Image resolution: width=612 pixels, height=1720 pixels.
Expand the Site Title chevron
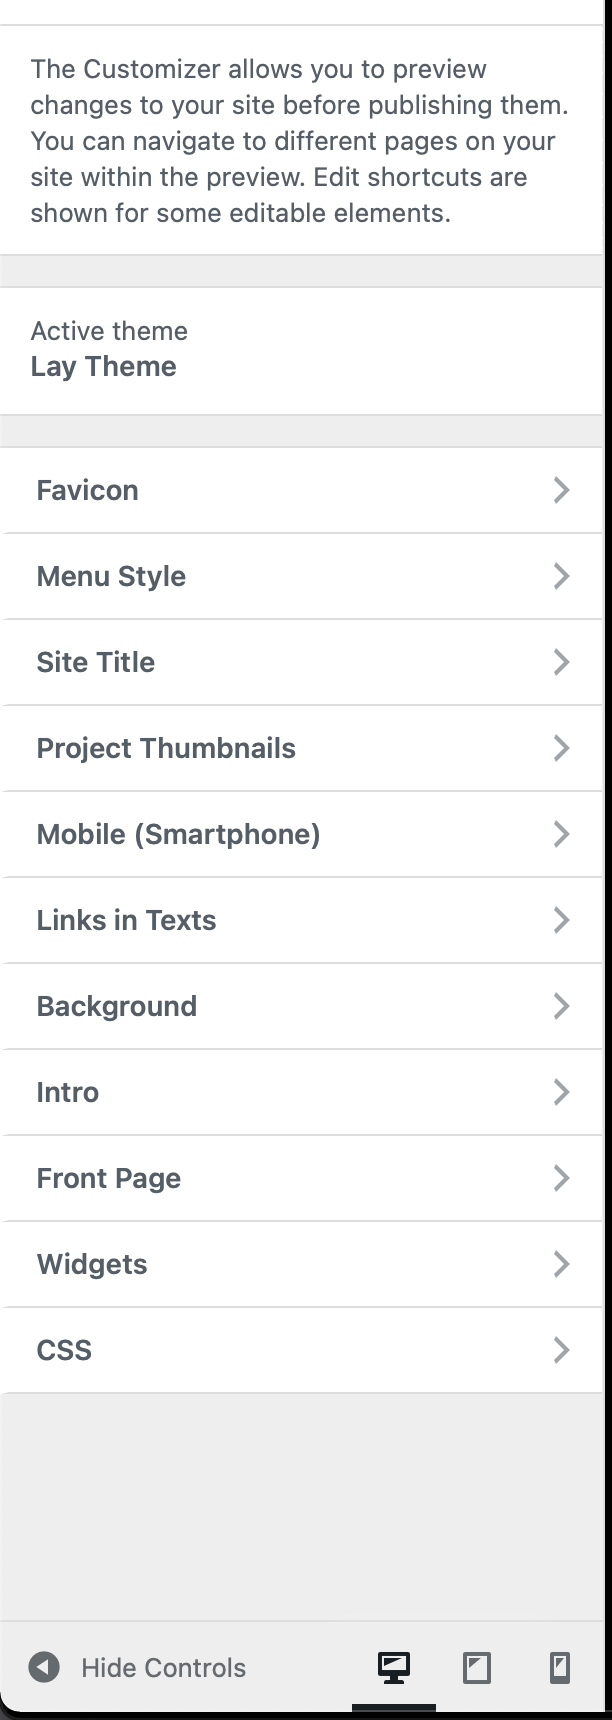click(x=561, y=662)
